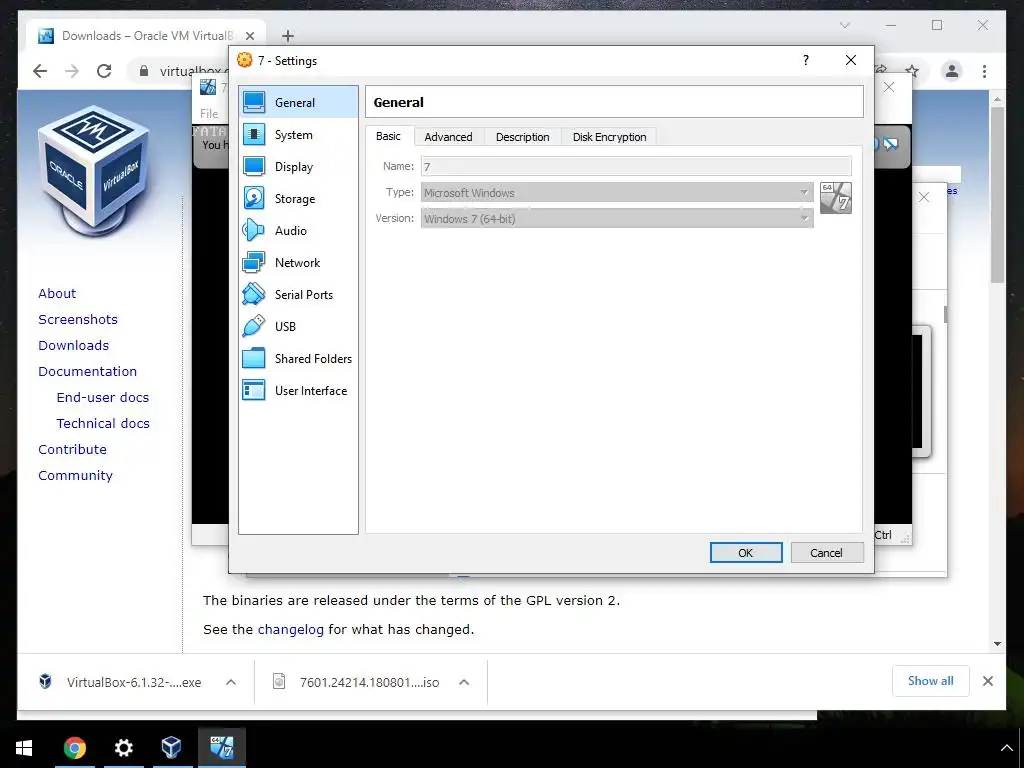
Task: Open a new browser tab
Action: tap(287, 36)
